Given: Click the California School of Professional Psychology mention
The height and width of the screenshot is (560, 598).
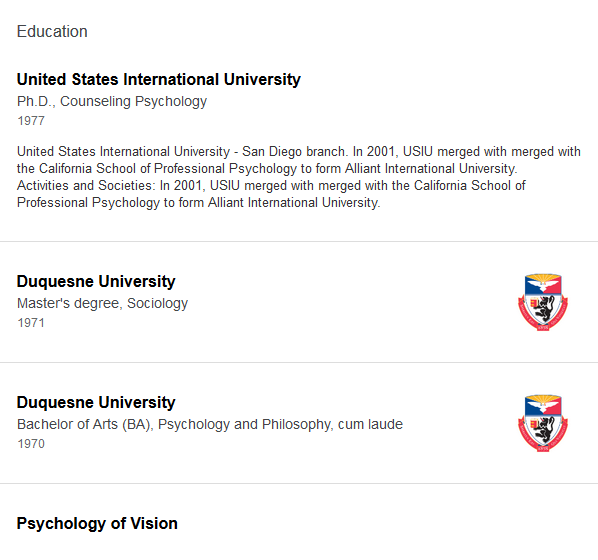Looking at the screenshot, I should (x=166, y=169).
